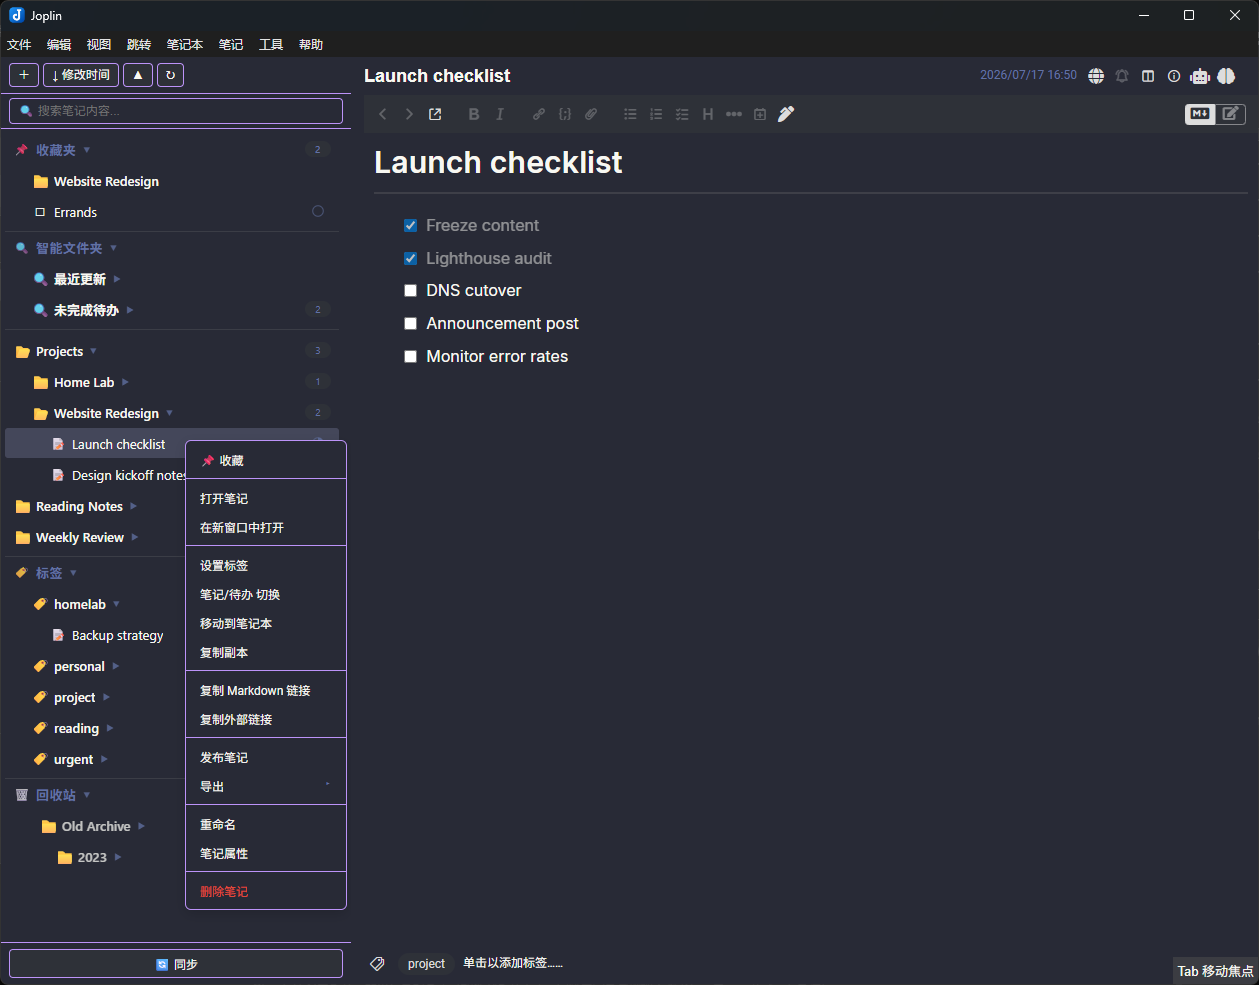Collapse the homelab tag
The image size is (1259, 985).
[x=116, y=604]
